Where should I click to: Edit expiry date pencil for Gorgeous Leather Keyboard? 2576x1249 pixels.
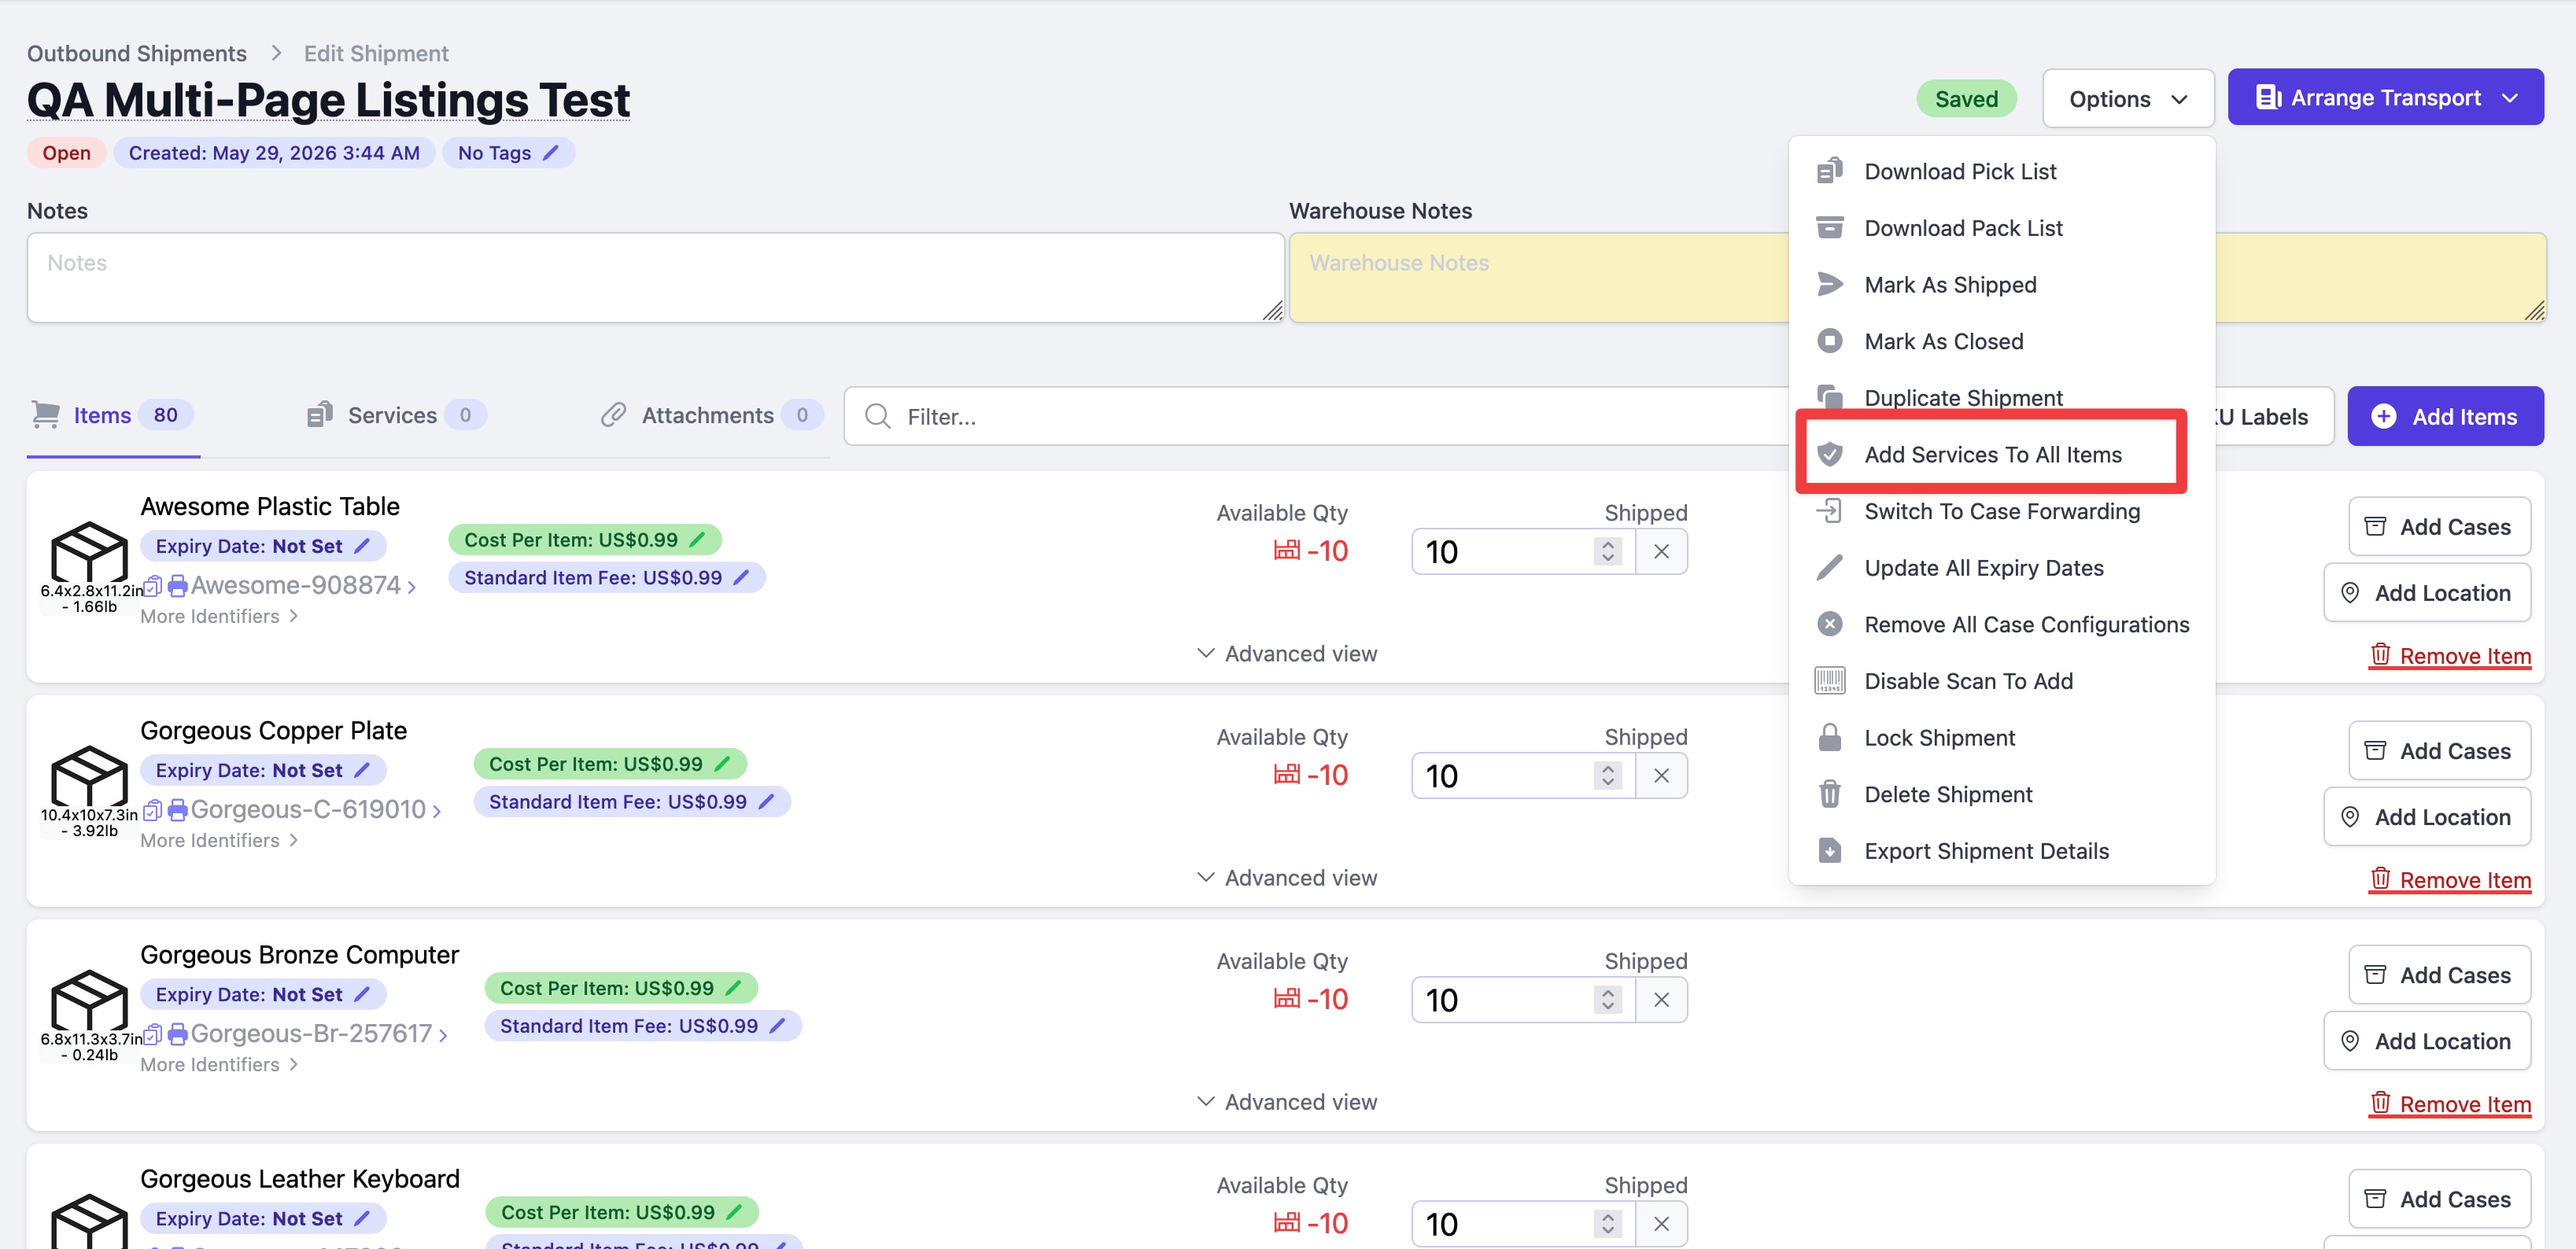pyautogui.click(x=362, y=1218)
